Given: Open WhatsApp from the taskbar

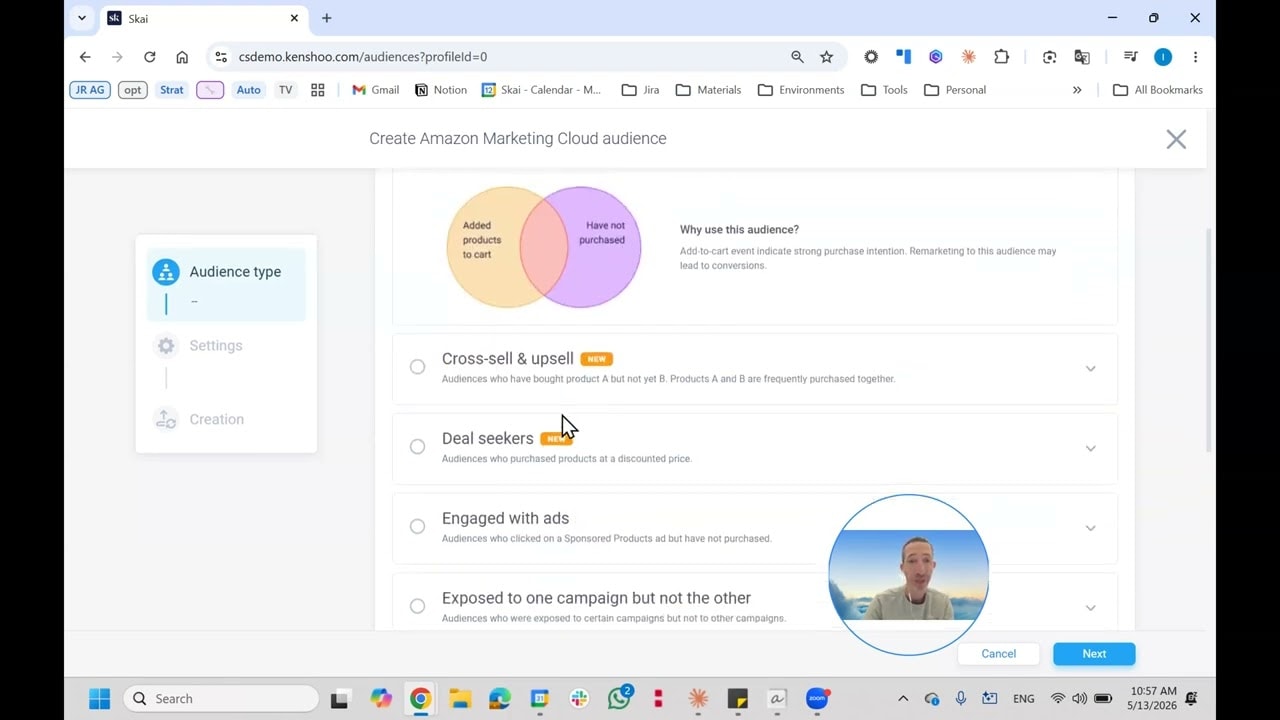Looking at the screenshot, I should pyautogui.click(x=619, y=699).
